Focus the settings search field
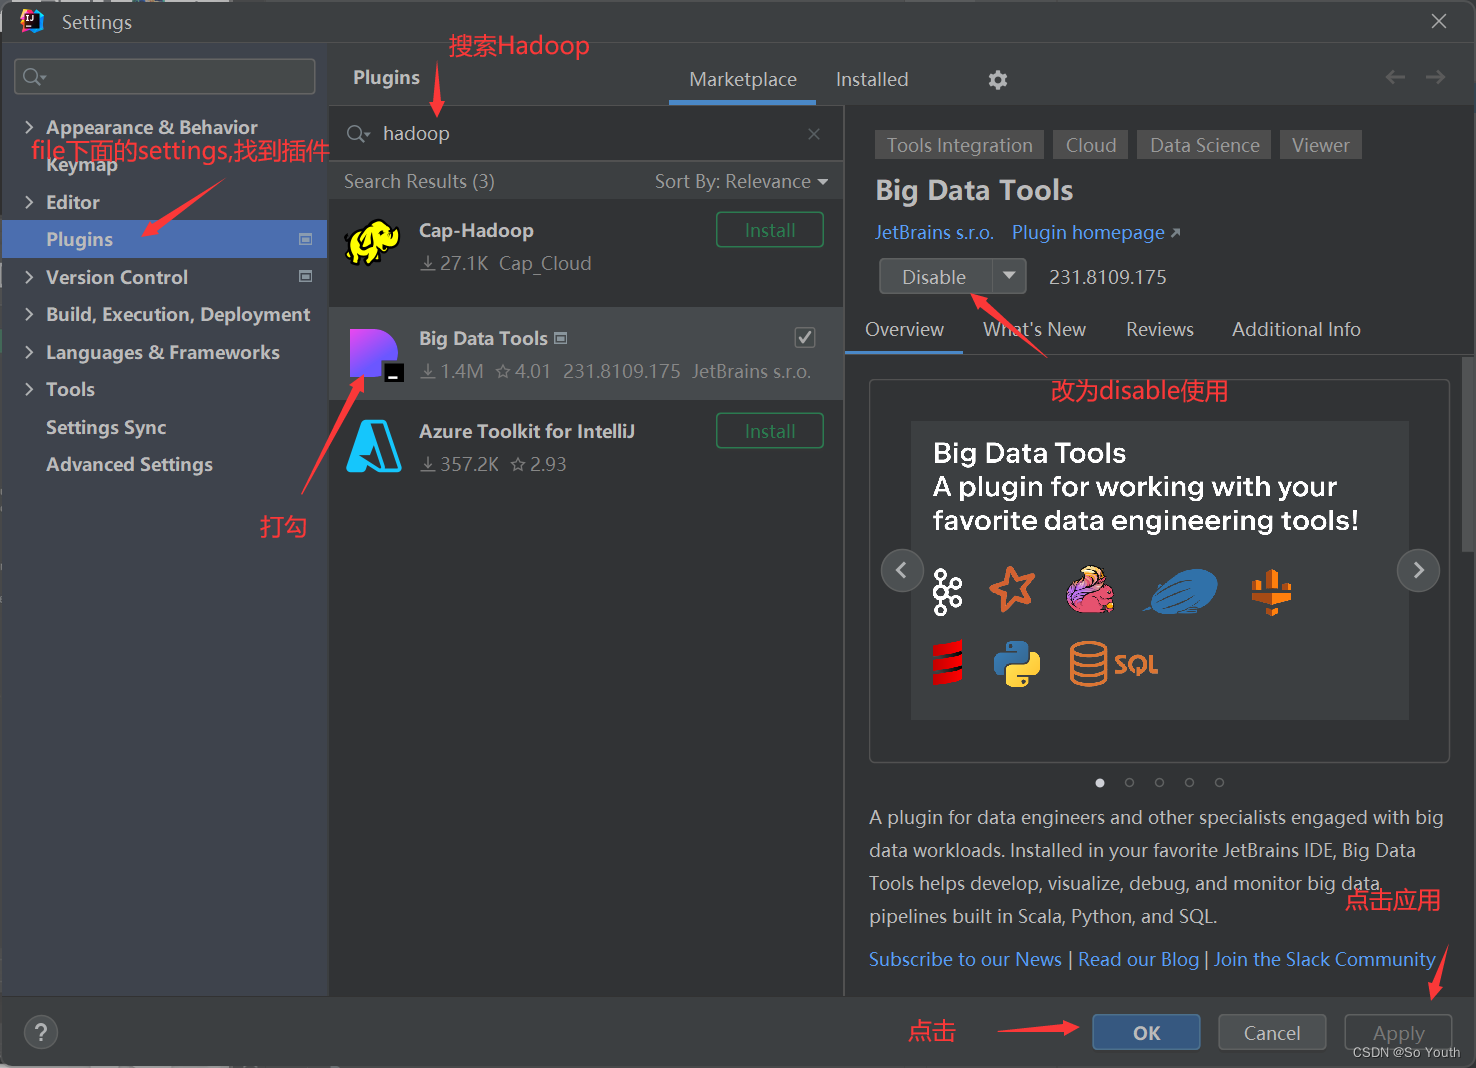 click(165, 77)
